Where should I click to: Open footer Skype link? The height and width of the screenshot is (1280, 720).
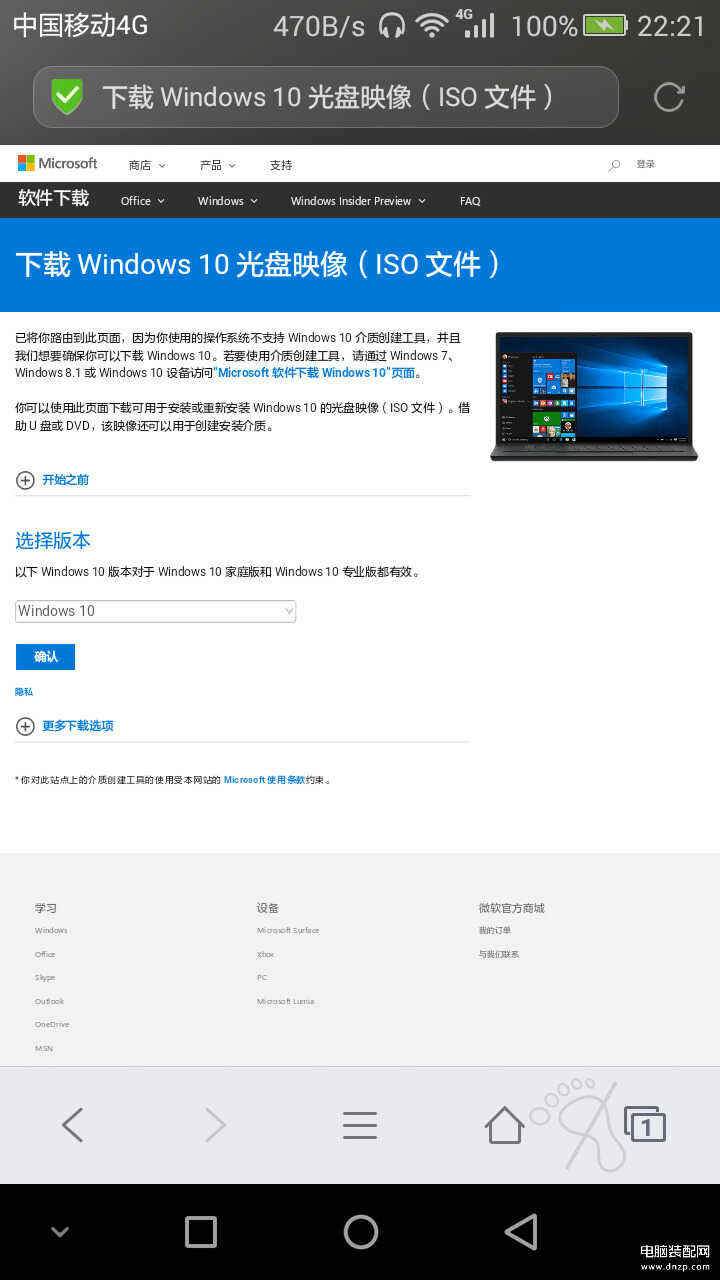[45, 978]
